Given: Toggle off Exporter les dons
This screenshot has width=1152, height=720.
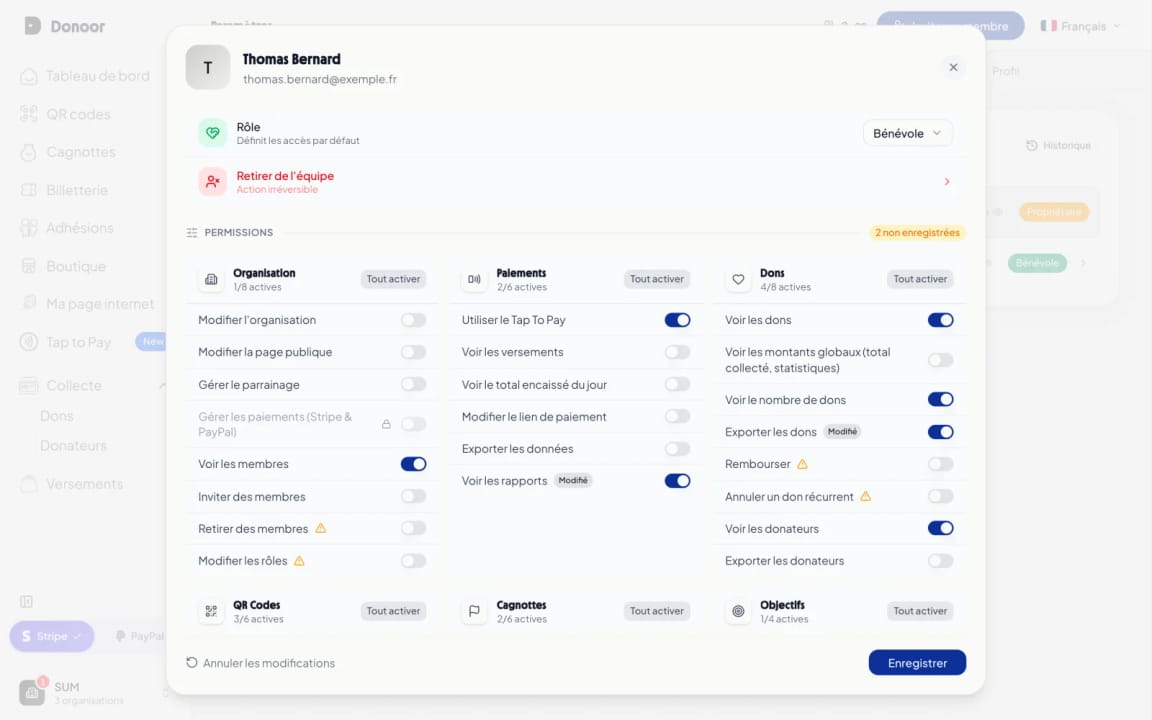Looking at the screenshot, I should (940, 432).
